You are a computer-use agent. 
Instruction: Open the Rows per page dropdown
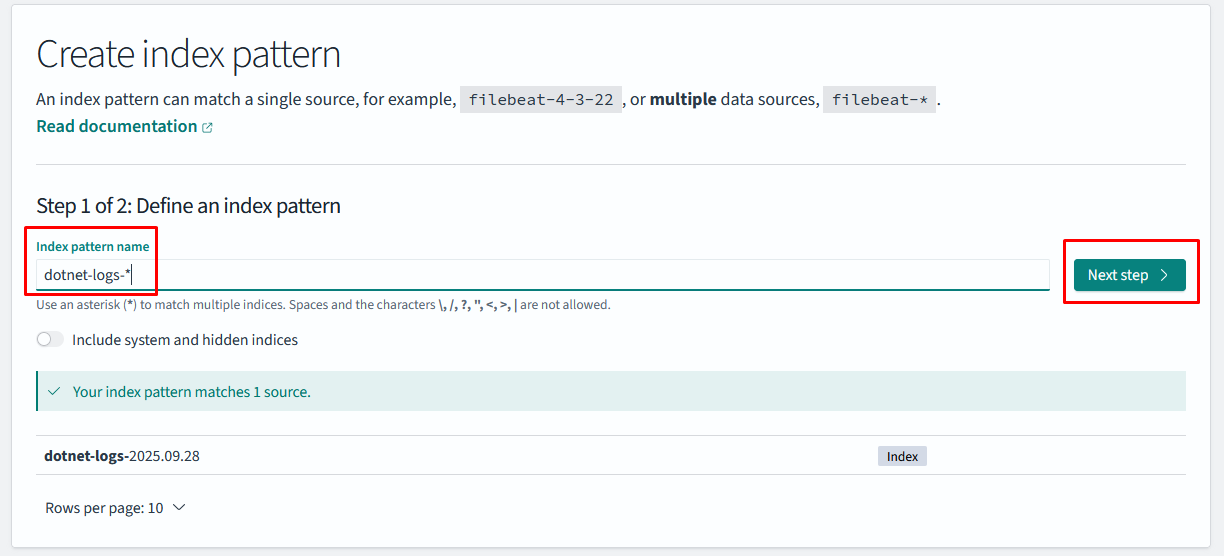click(x=115, y=508)
